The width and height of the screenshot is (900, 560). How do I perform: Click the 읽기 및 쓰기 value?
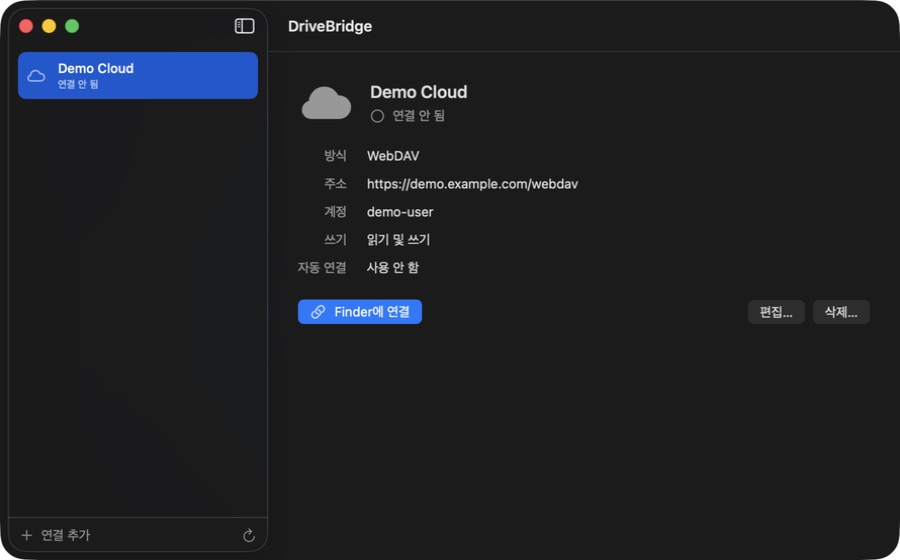(398, 239)
